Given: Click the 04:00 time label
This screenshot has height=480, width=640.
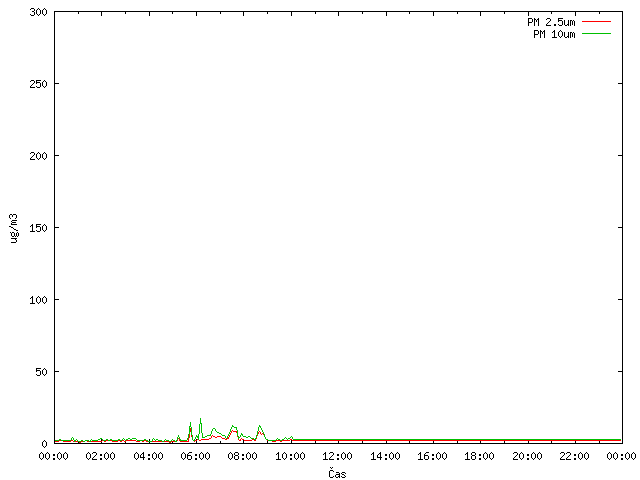Looking at the screenshot, I should click(149, 456).
